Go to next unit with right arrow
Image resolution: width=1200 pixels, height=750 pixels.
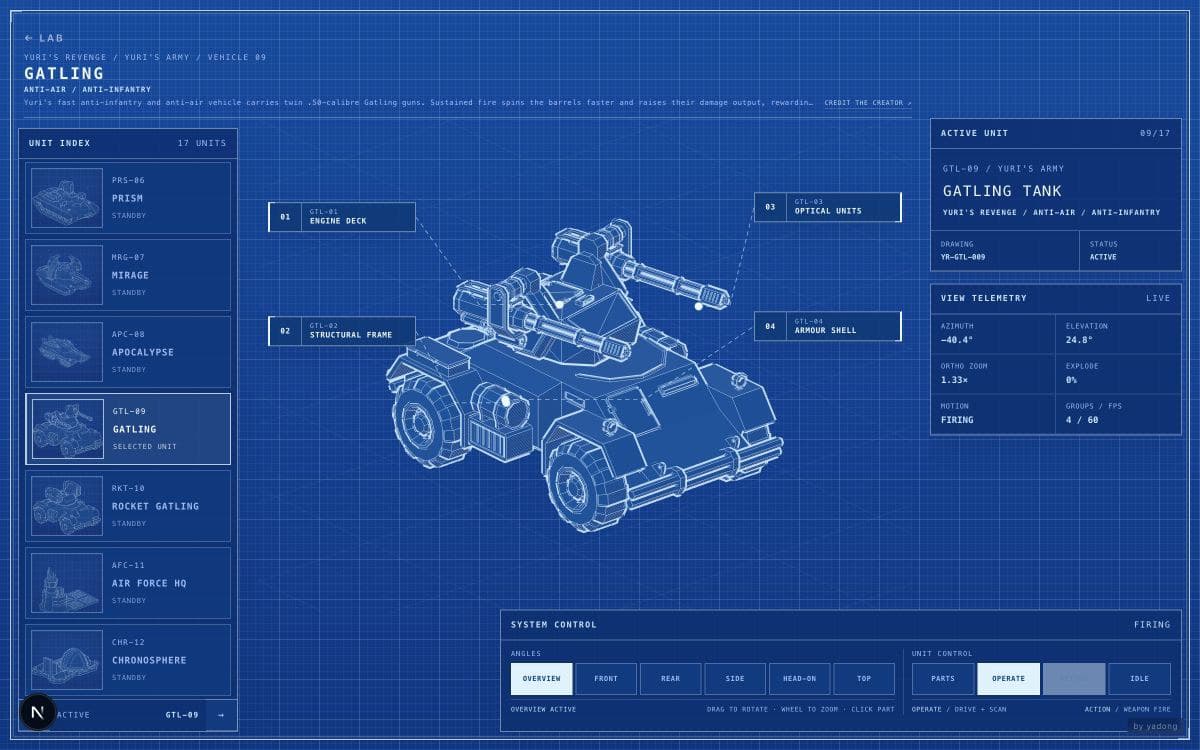coord(221,715)
